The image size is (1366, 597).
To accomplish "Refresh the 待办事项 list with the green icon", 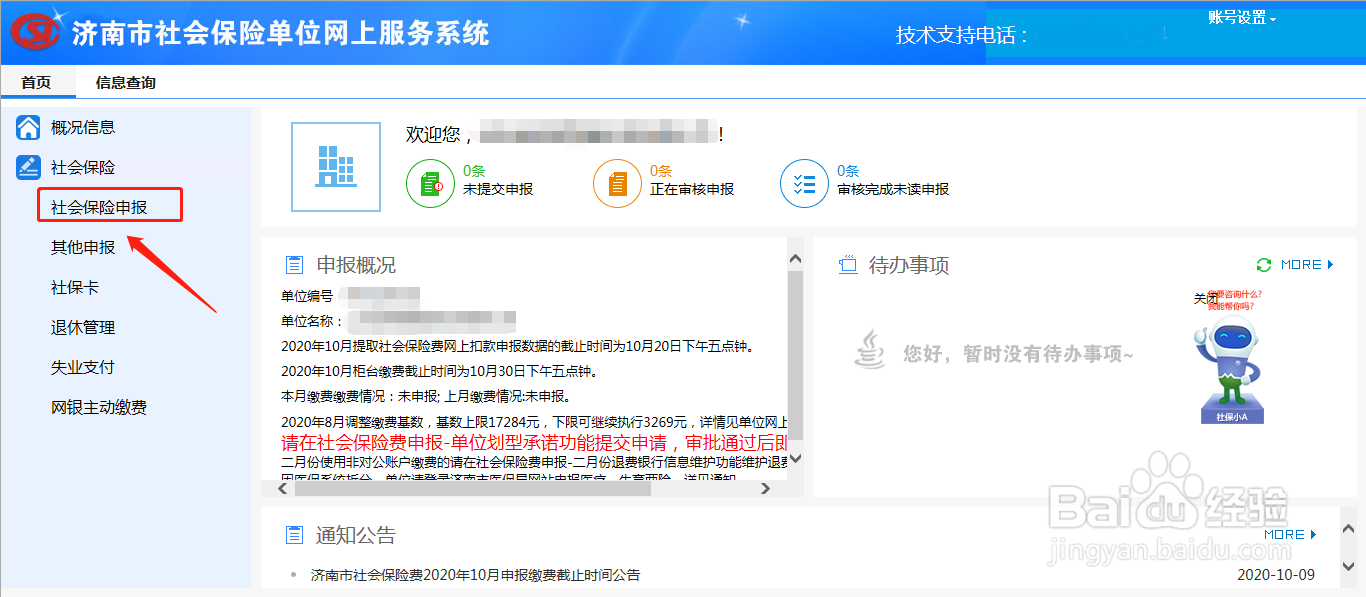I will point(1263,264).
